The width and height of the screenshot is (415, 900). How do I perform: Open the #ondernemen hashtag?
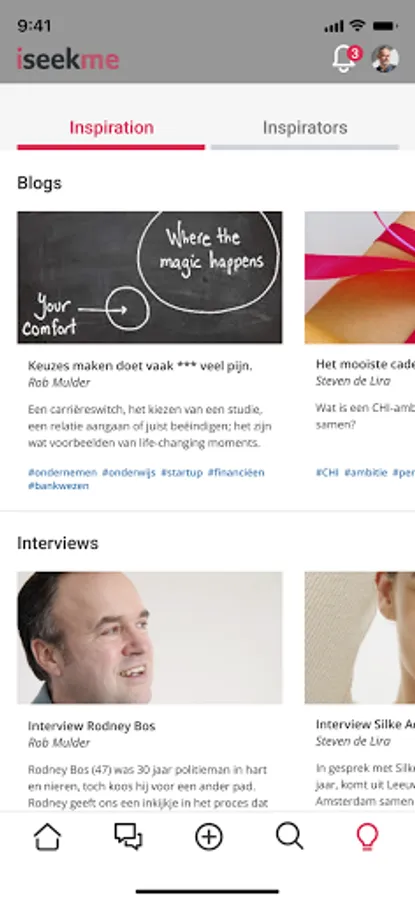(x=63, y=472)
